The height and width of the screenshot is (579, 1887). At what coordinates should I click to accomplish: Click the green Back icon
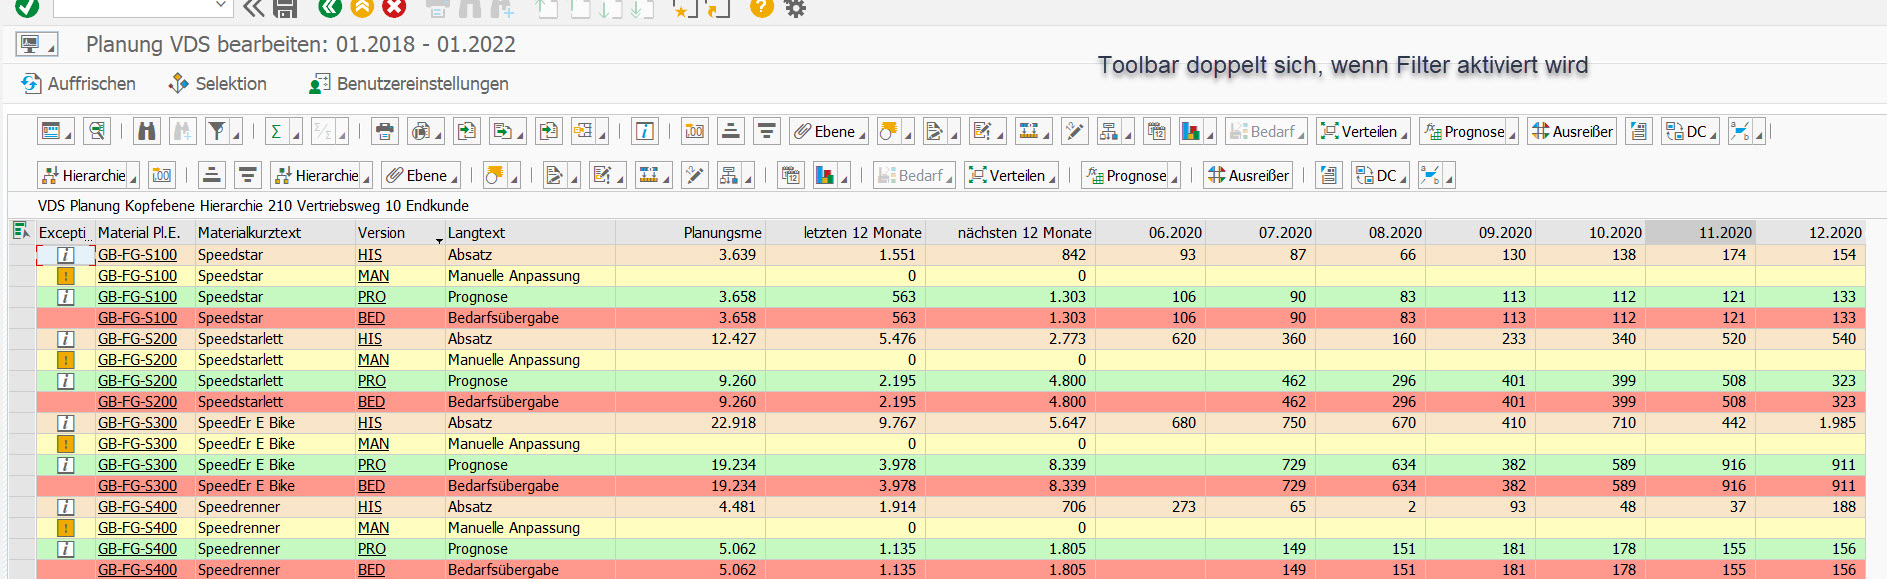[x=329, y=8]
